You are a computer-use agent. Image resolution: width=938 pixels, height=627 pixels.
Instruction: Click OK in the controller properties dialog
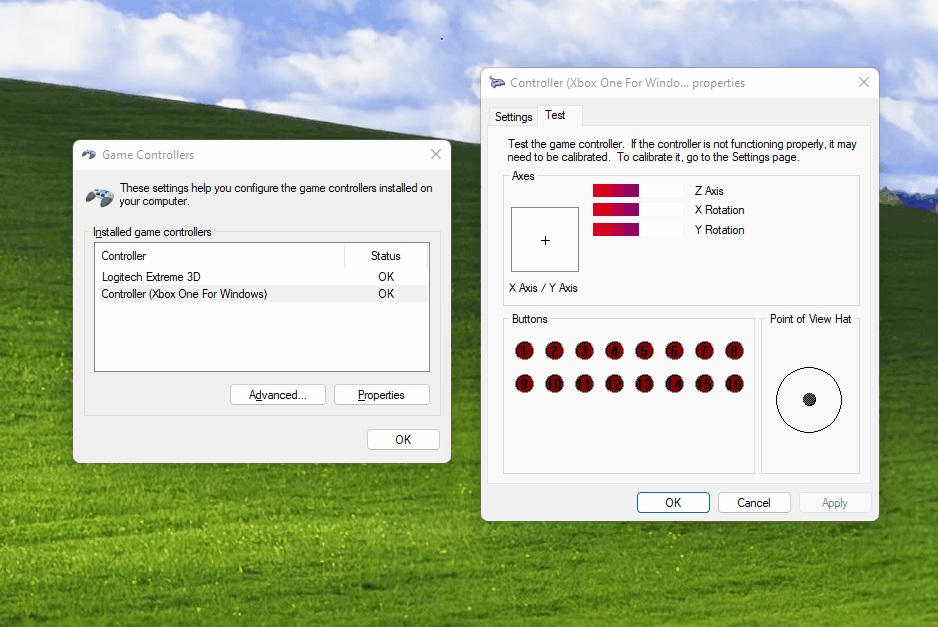pos(673,503)
